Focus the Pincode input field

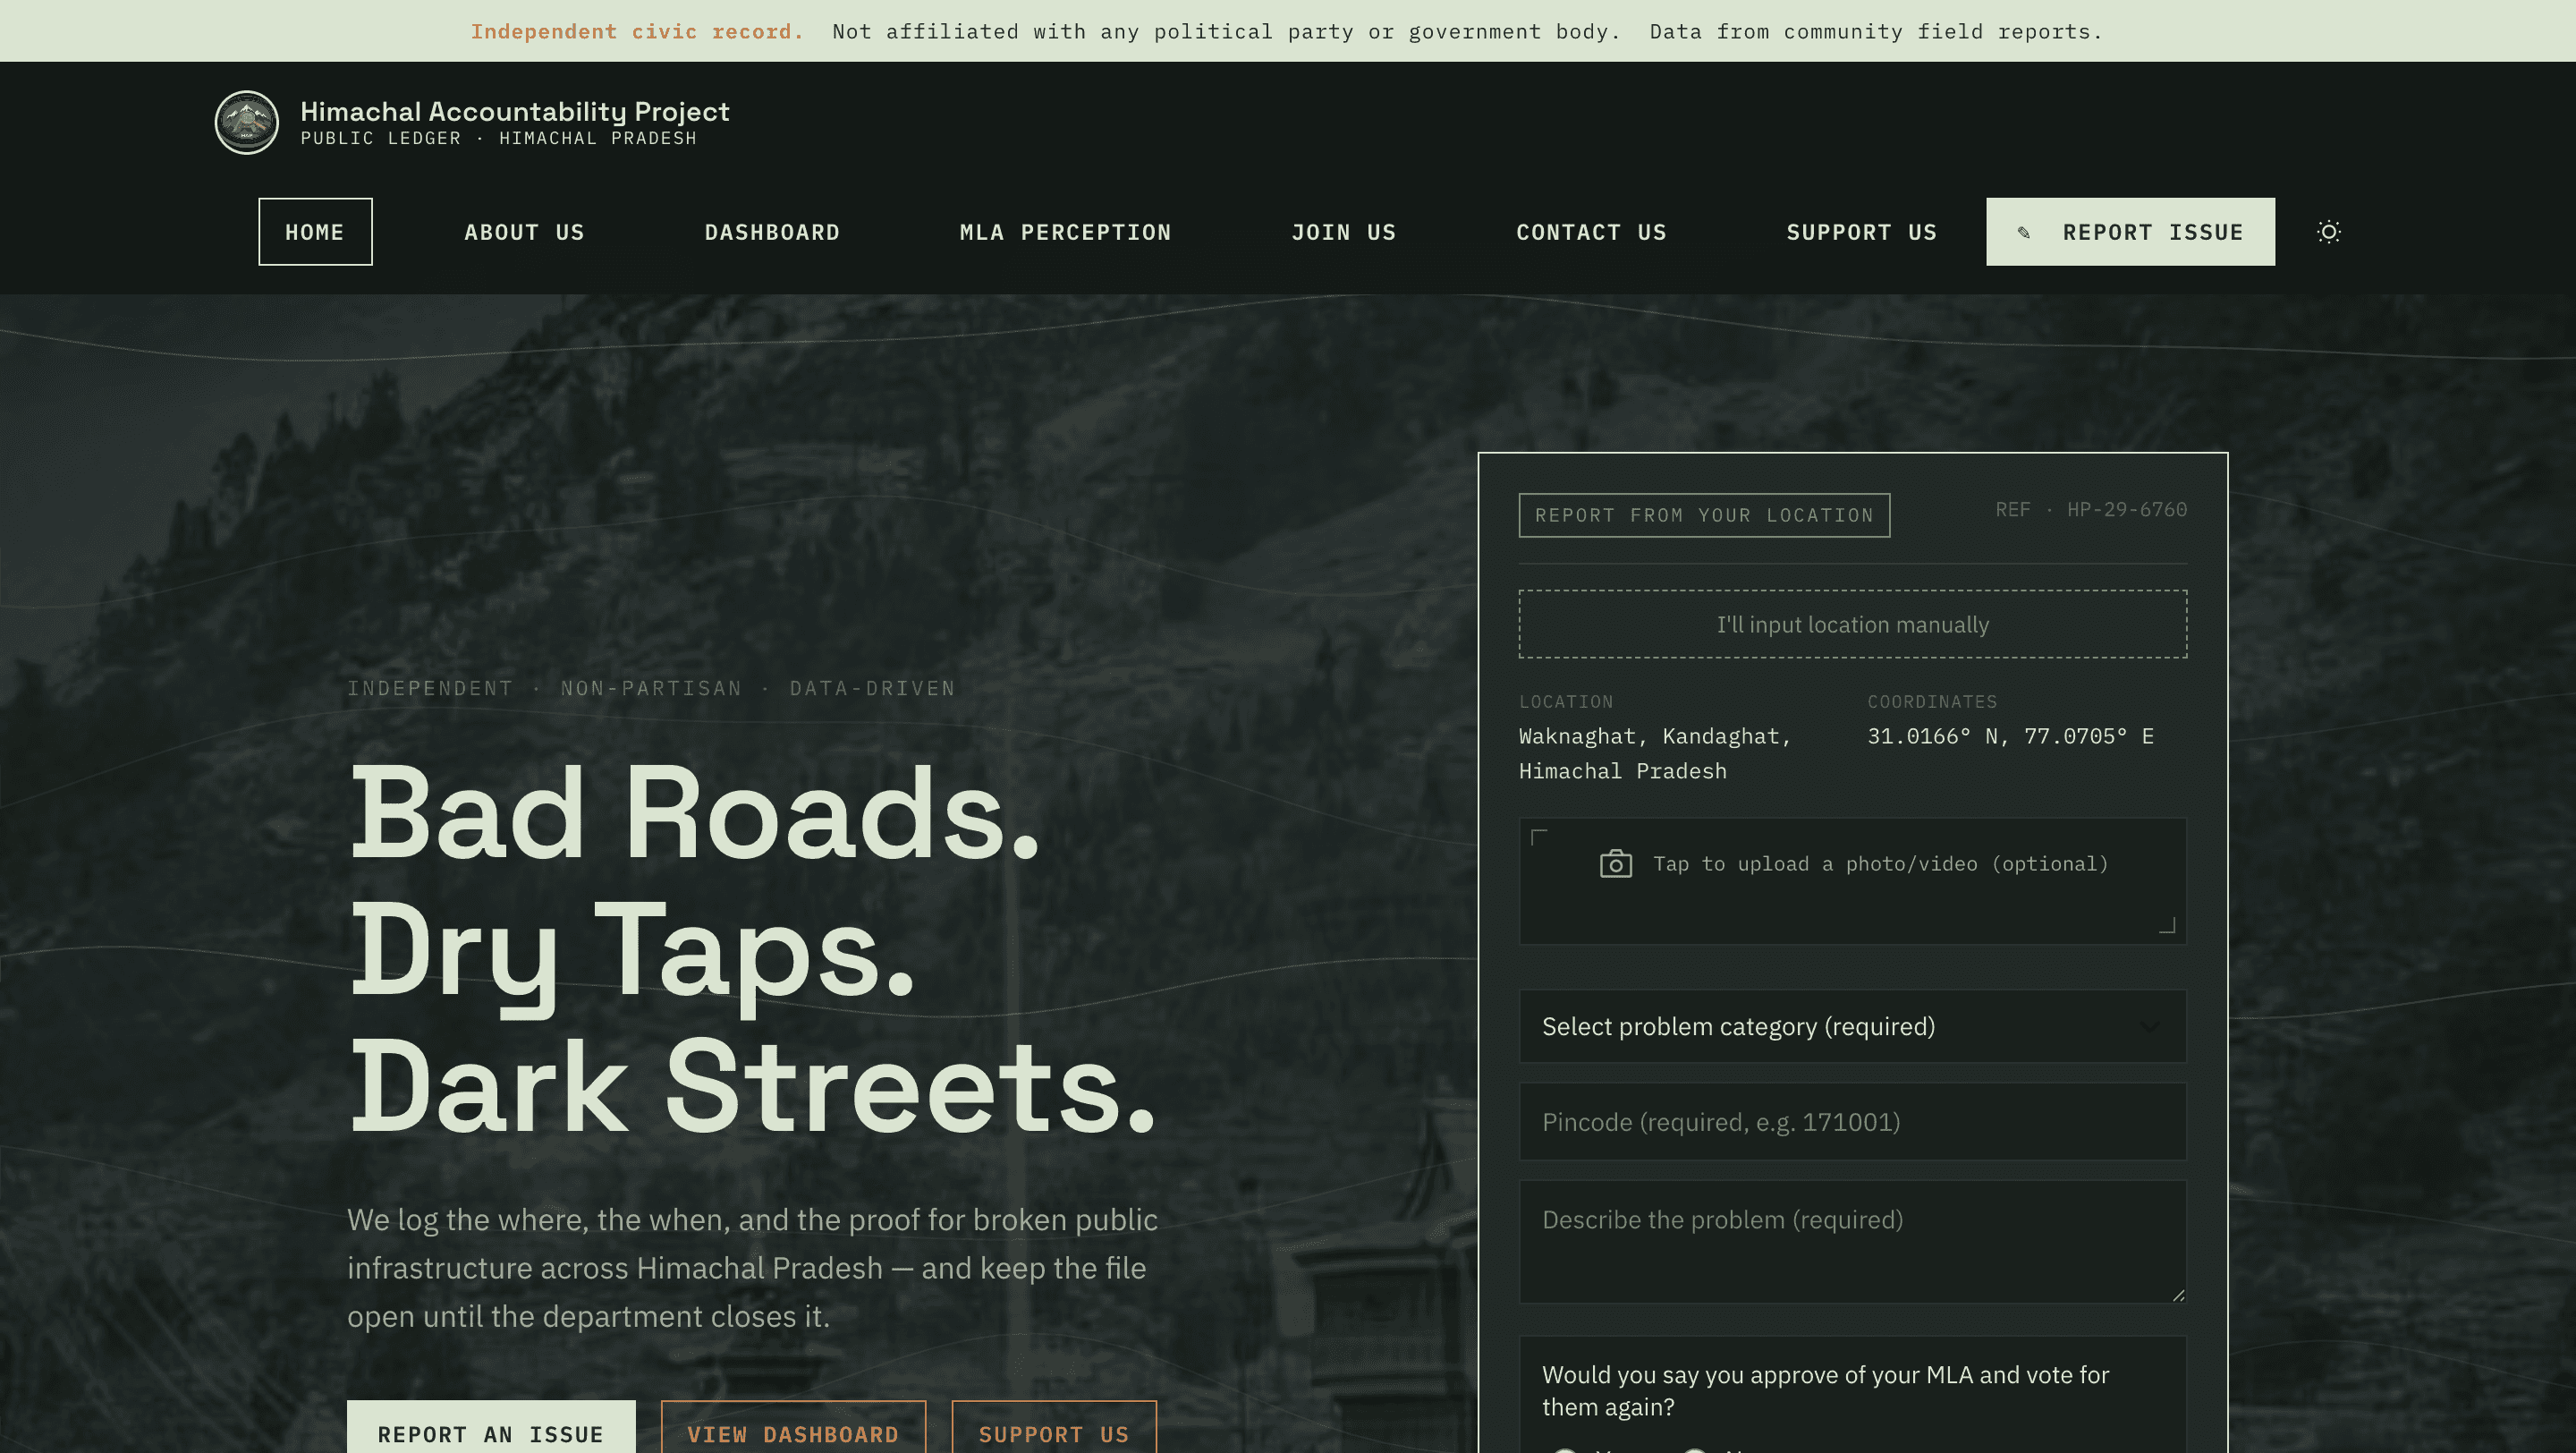click(1852, 1122)
